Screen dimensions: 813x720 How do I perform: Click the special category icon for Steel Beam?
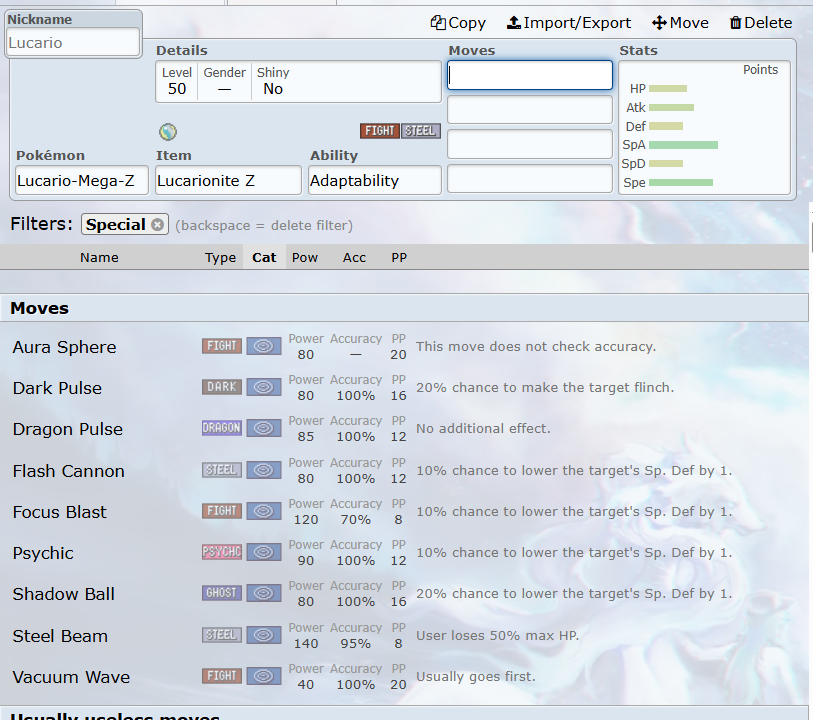pyautogui.click(x=264, y=635)
